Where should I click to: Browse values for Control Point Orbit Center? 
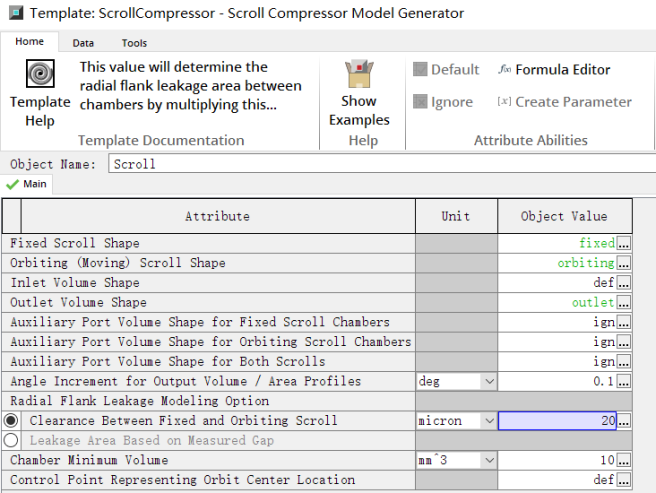624,480
